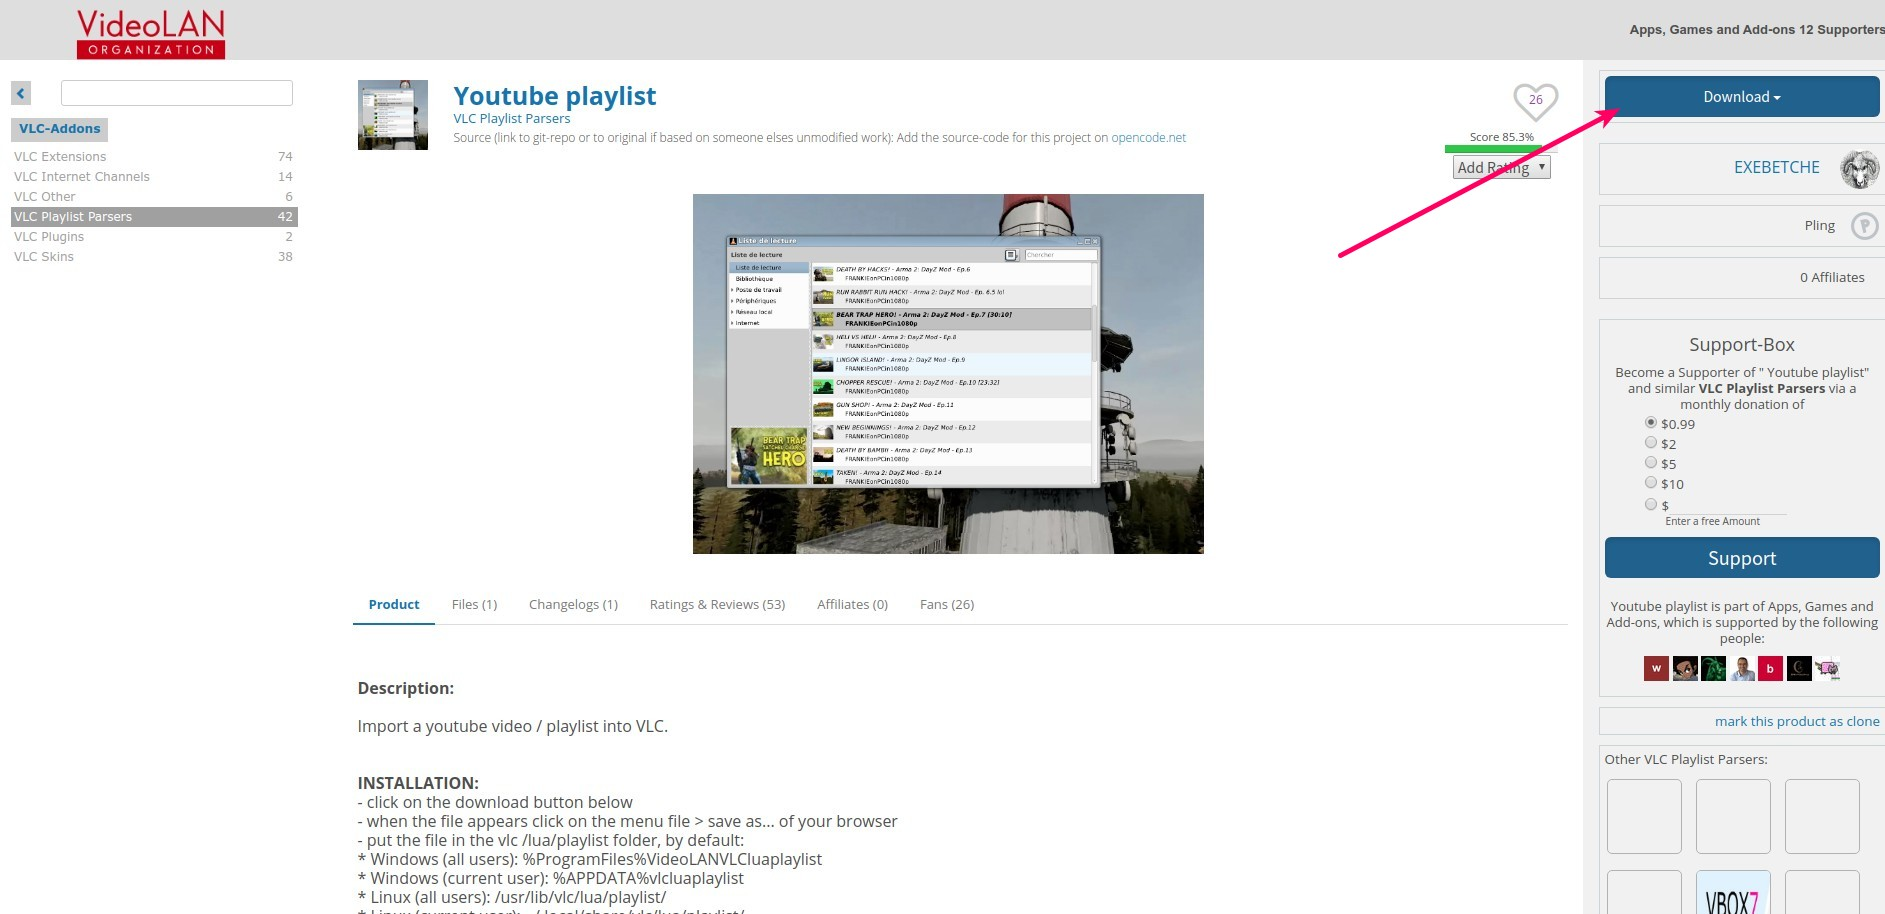Click the EXEBETCHE user avatar

tap(1860, 169)
